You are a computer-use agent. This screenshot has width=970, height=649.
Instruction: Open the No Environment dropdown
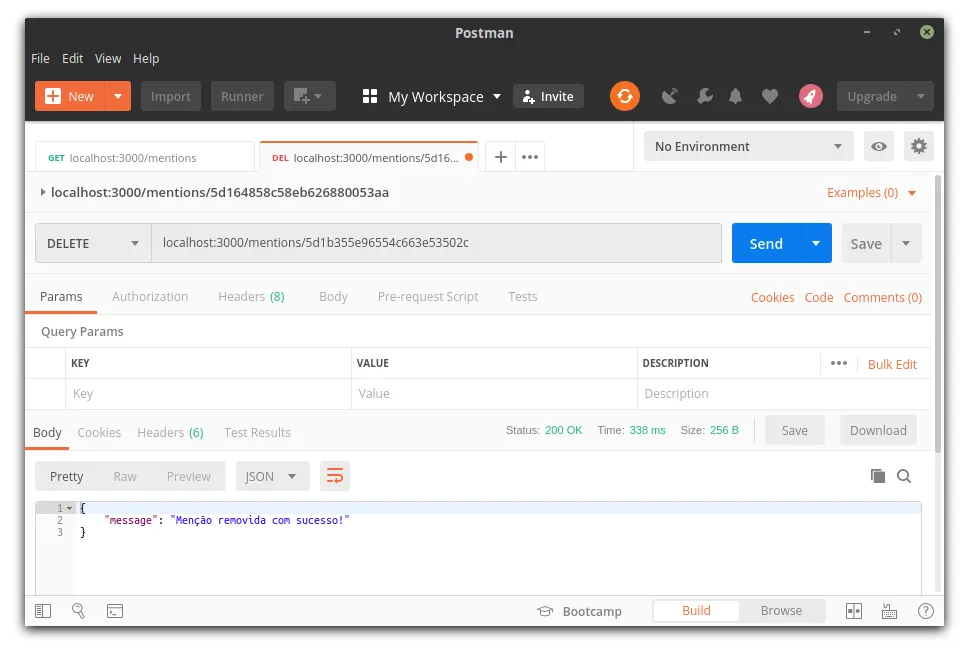748,146
